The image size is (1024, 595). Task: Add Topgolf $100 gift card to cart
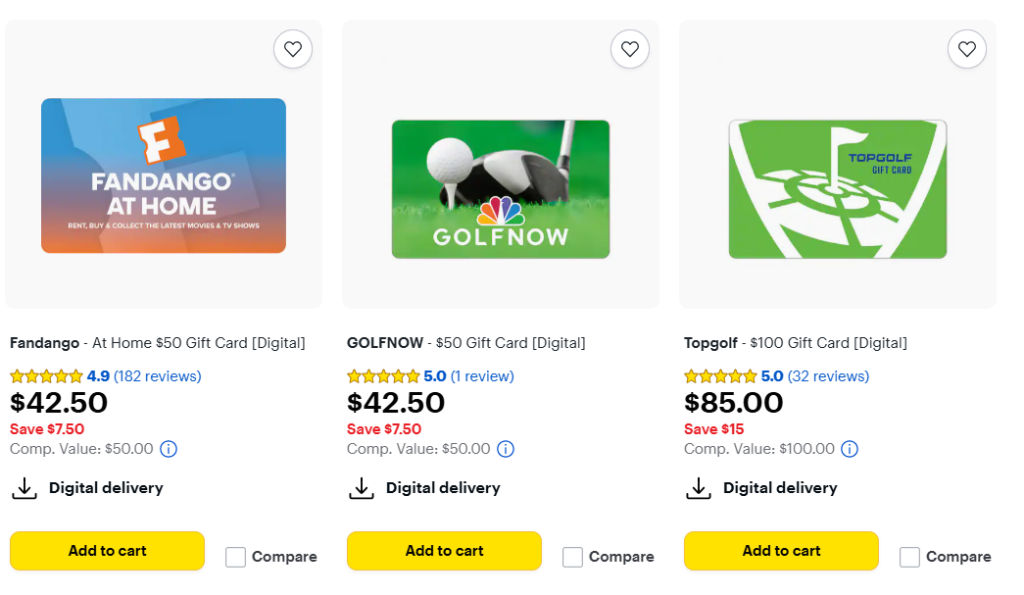[x=781, y=551]
